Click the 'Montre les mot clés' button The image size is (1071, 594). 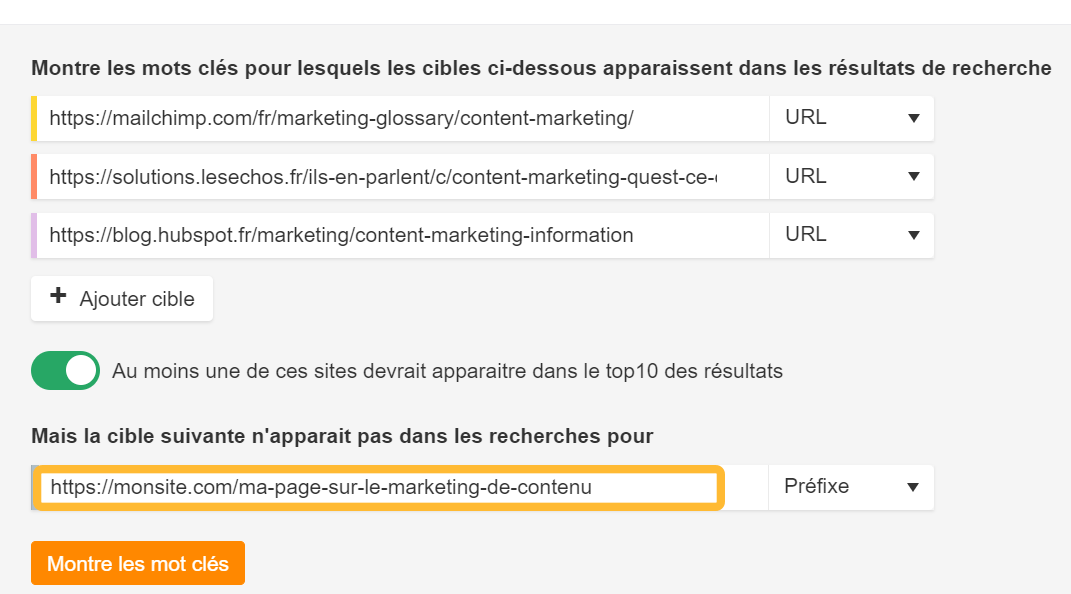pyautogui.click(x=137, y=562)
